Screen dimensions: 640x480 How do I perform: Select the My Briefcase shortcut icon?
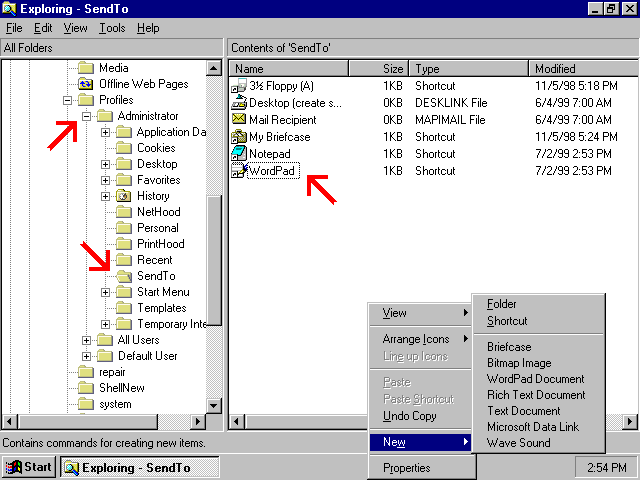pos(239,136)
